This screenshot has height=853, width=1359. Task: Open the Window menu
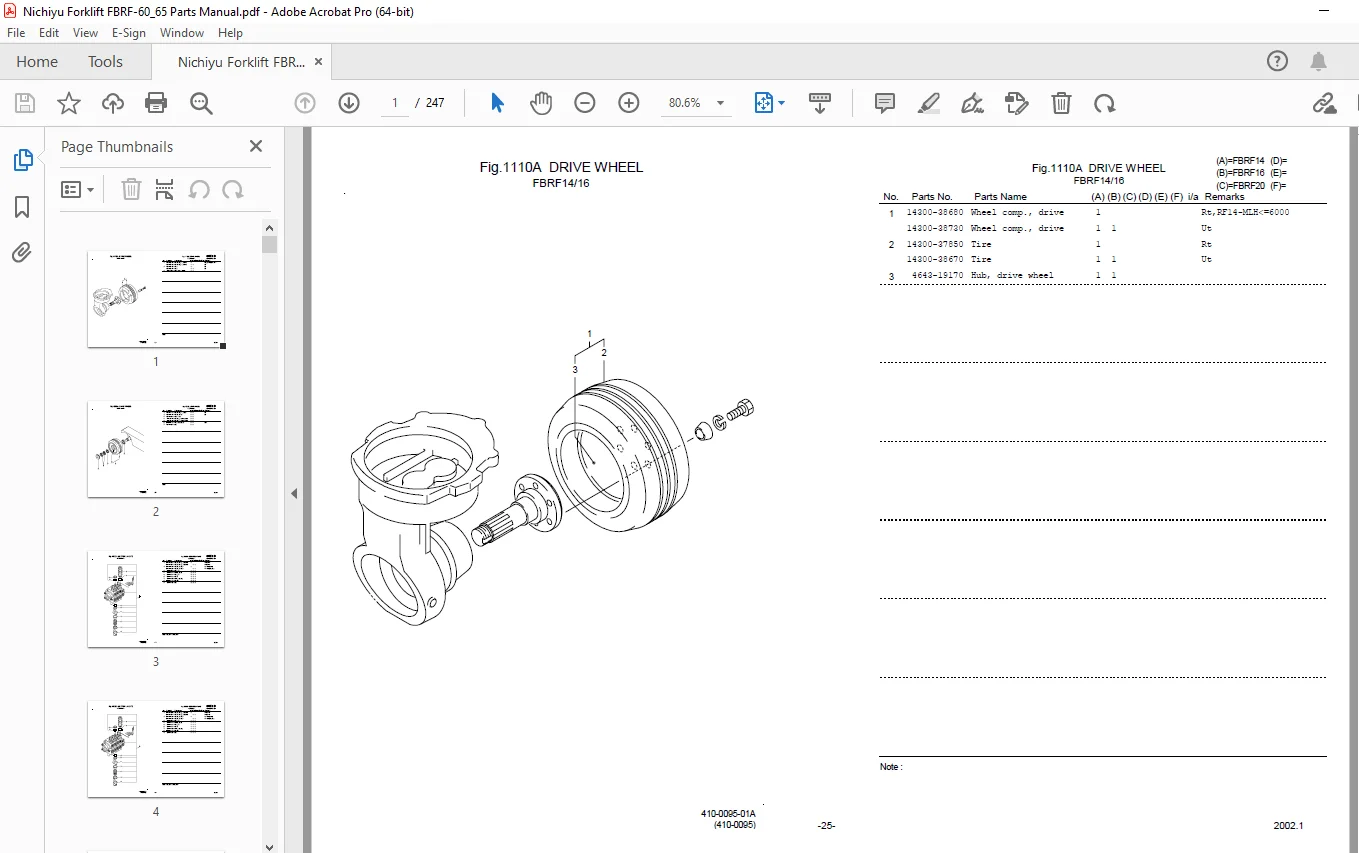182,33
